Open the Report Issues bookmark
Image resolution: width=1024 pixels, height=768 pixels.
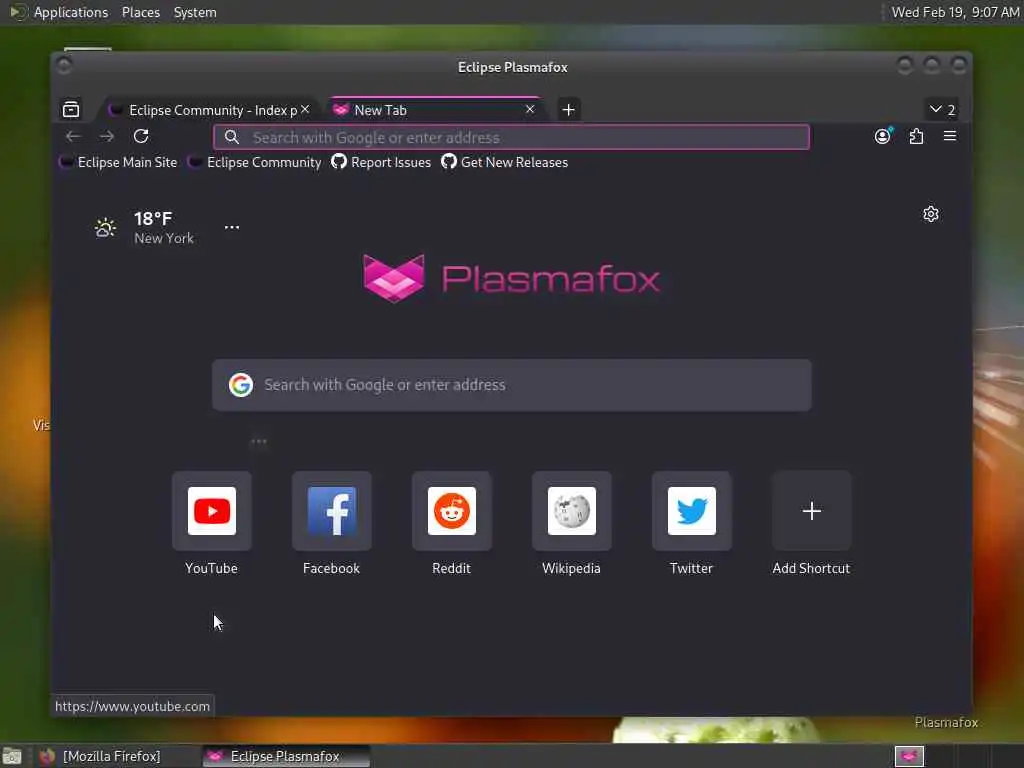[x=381, y=162]
